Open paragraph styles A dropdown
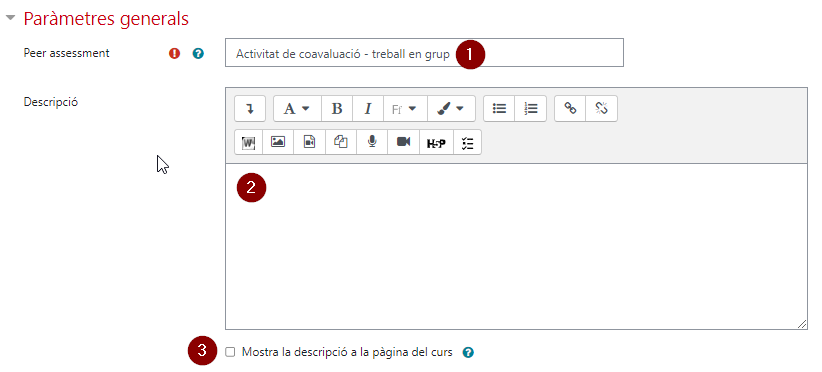822x372 pixels. (297, 108)
